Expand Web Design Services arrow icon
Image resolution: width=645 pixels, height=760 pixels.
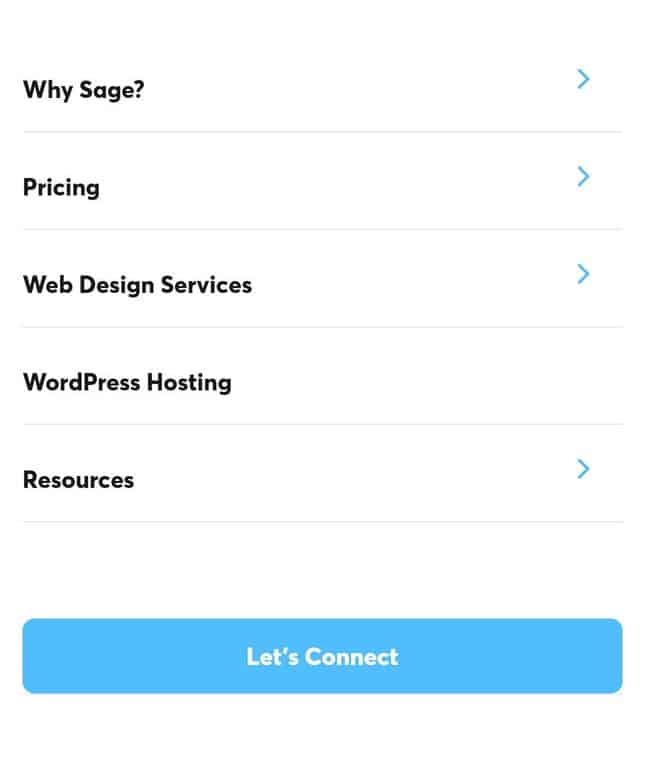tap(583, 274)
